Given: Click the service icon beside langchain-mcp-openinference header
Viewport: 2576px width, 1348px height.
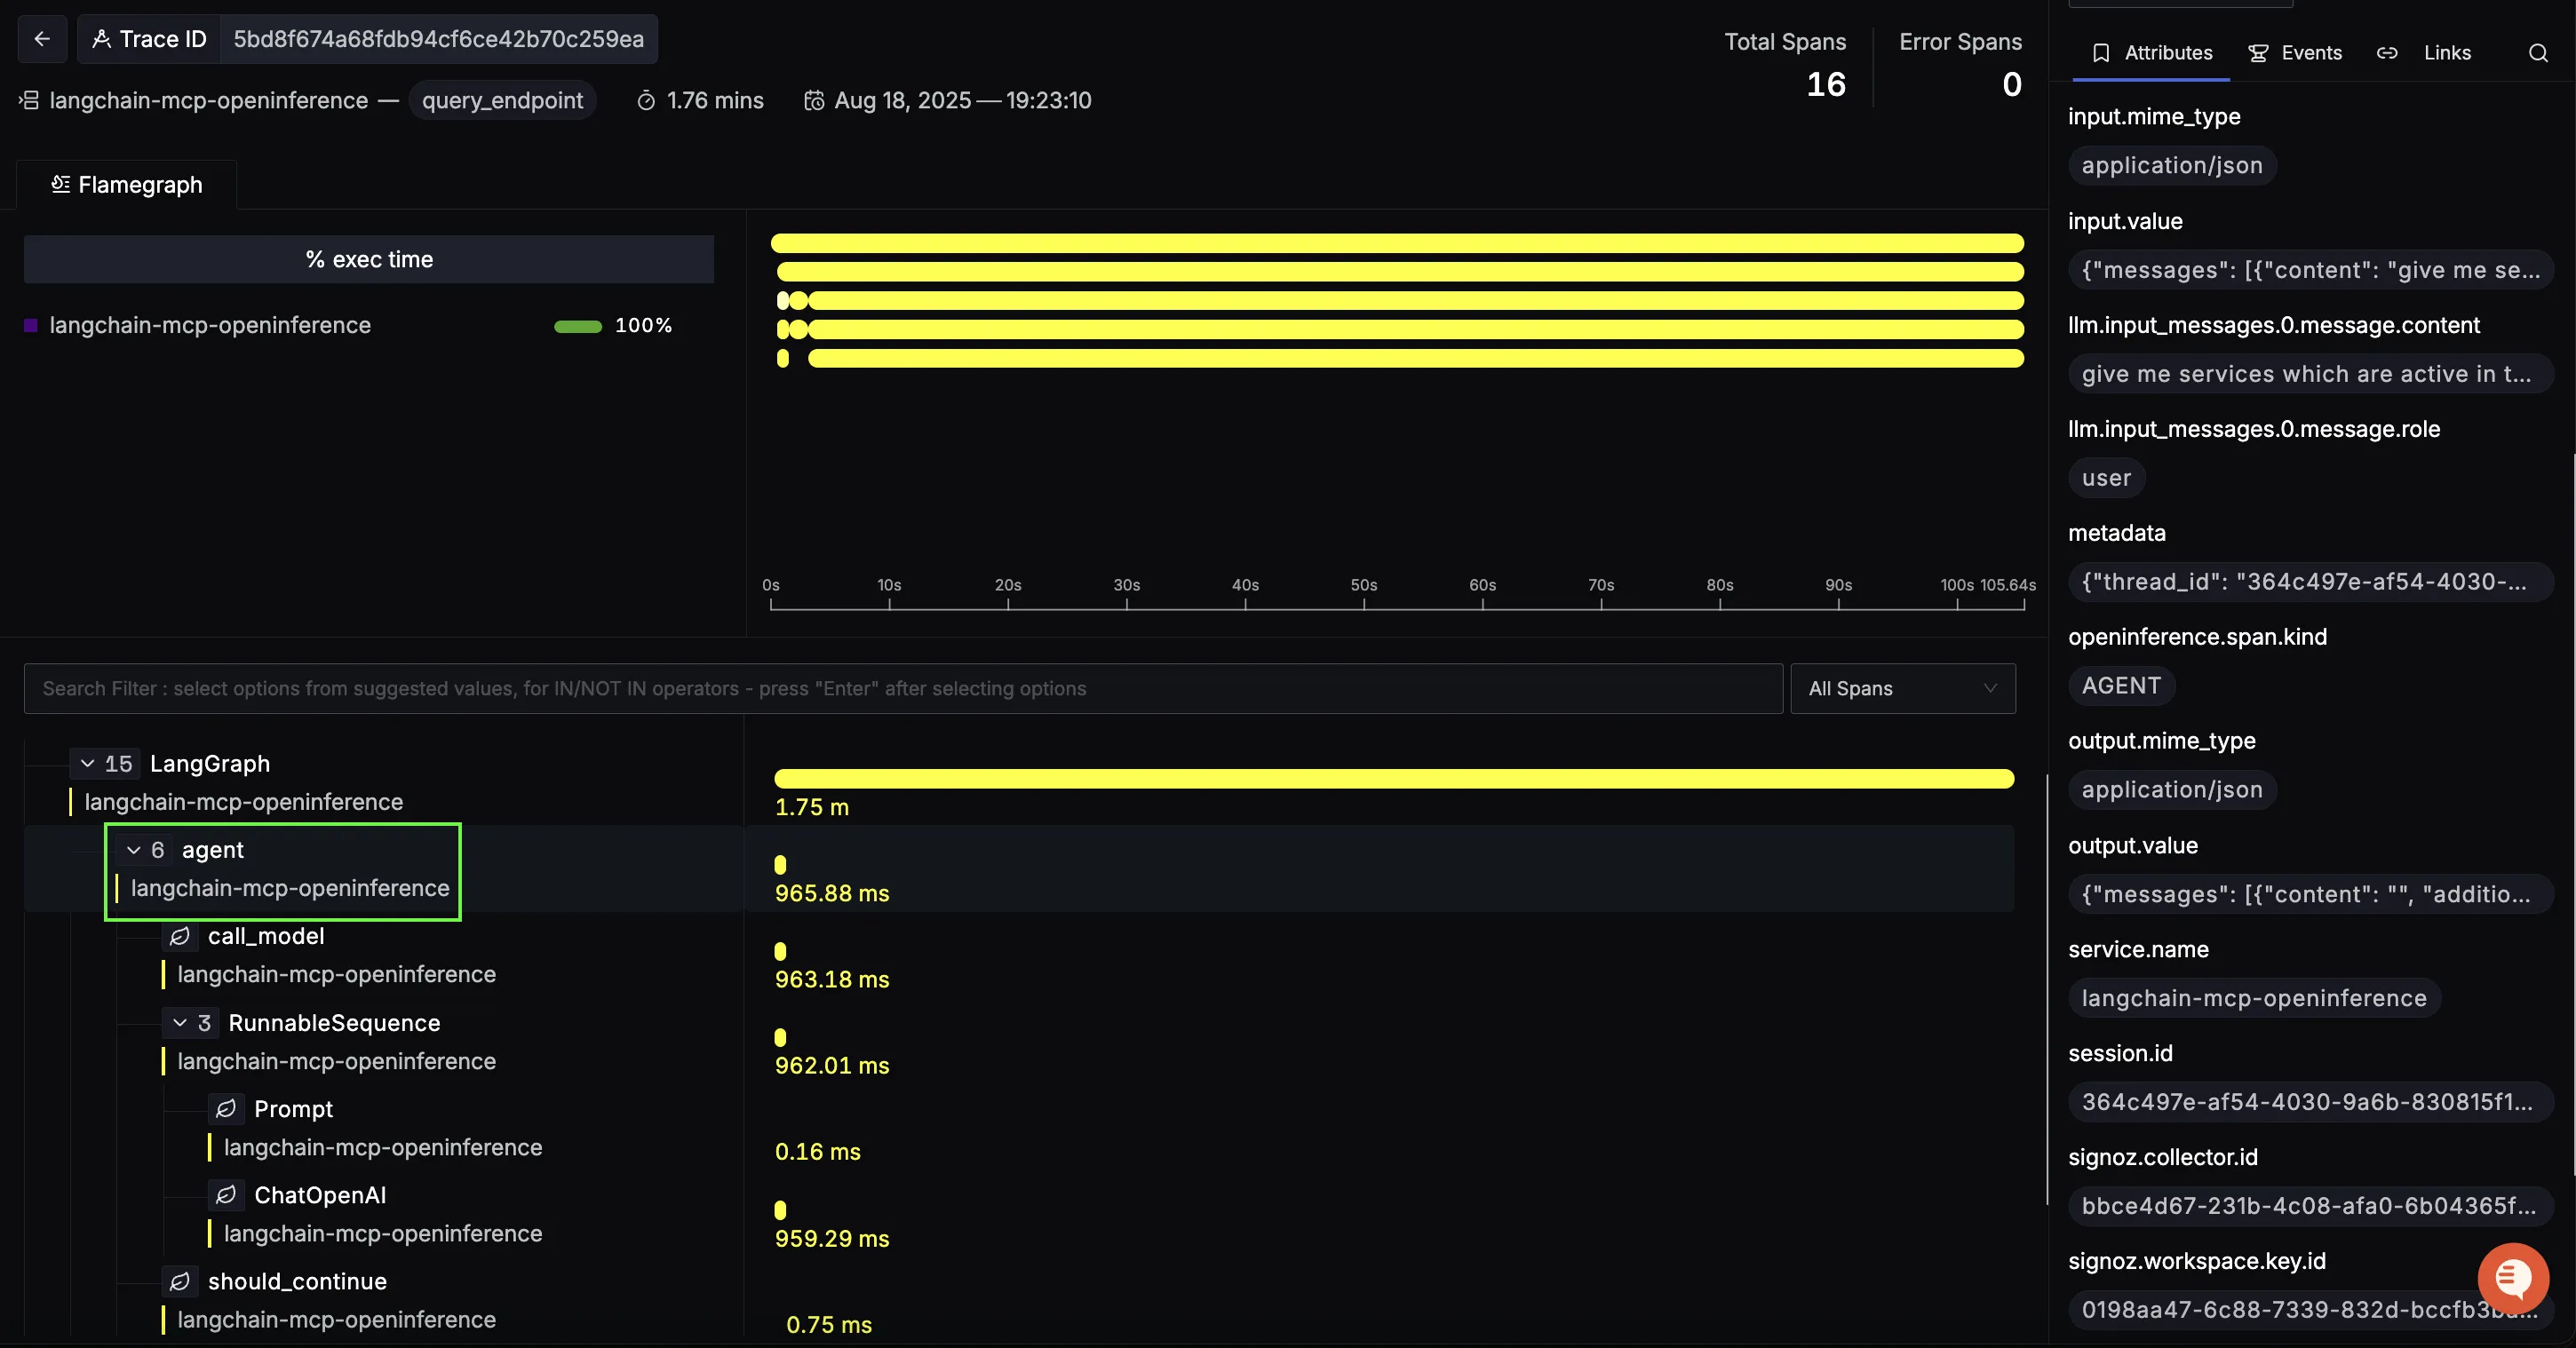Looking at the screenshot, I should point(29,100).
